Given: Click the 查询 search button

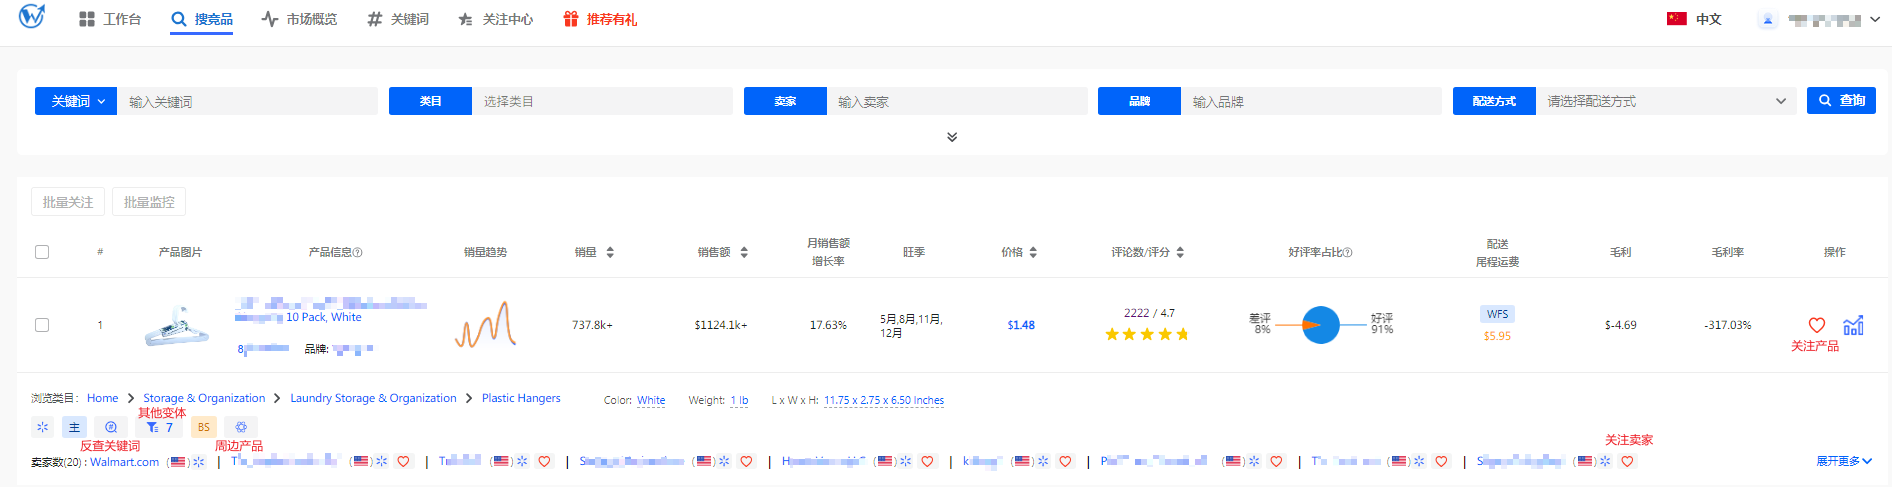Looking at the screenshot, I should tap(1840, 101).
